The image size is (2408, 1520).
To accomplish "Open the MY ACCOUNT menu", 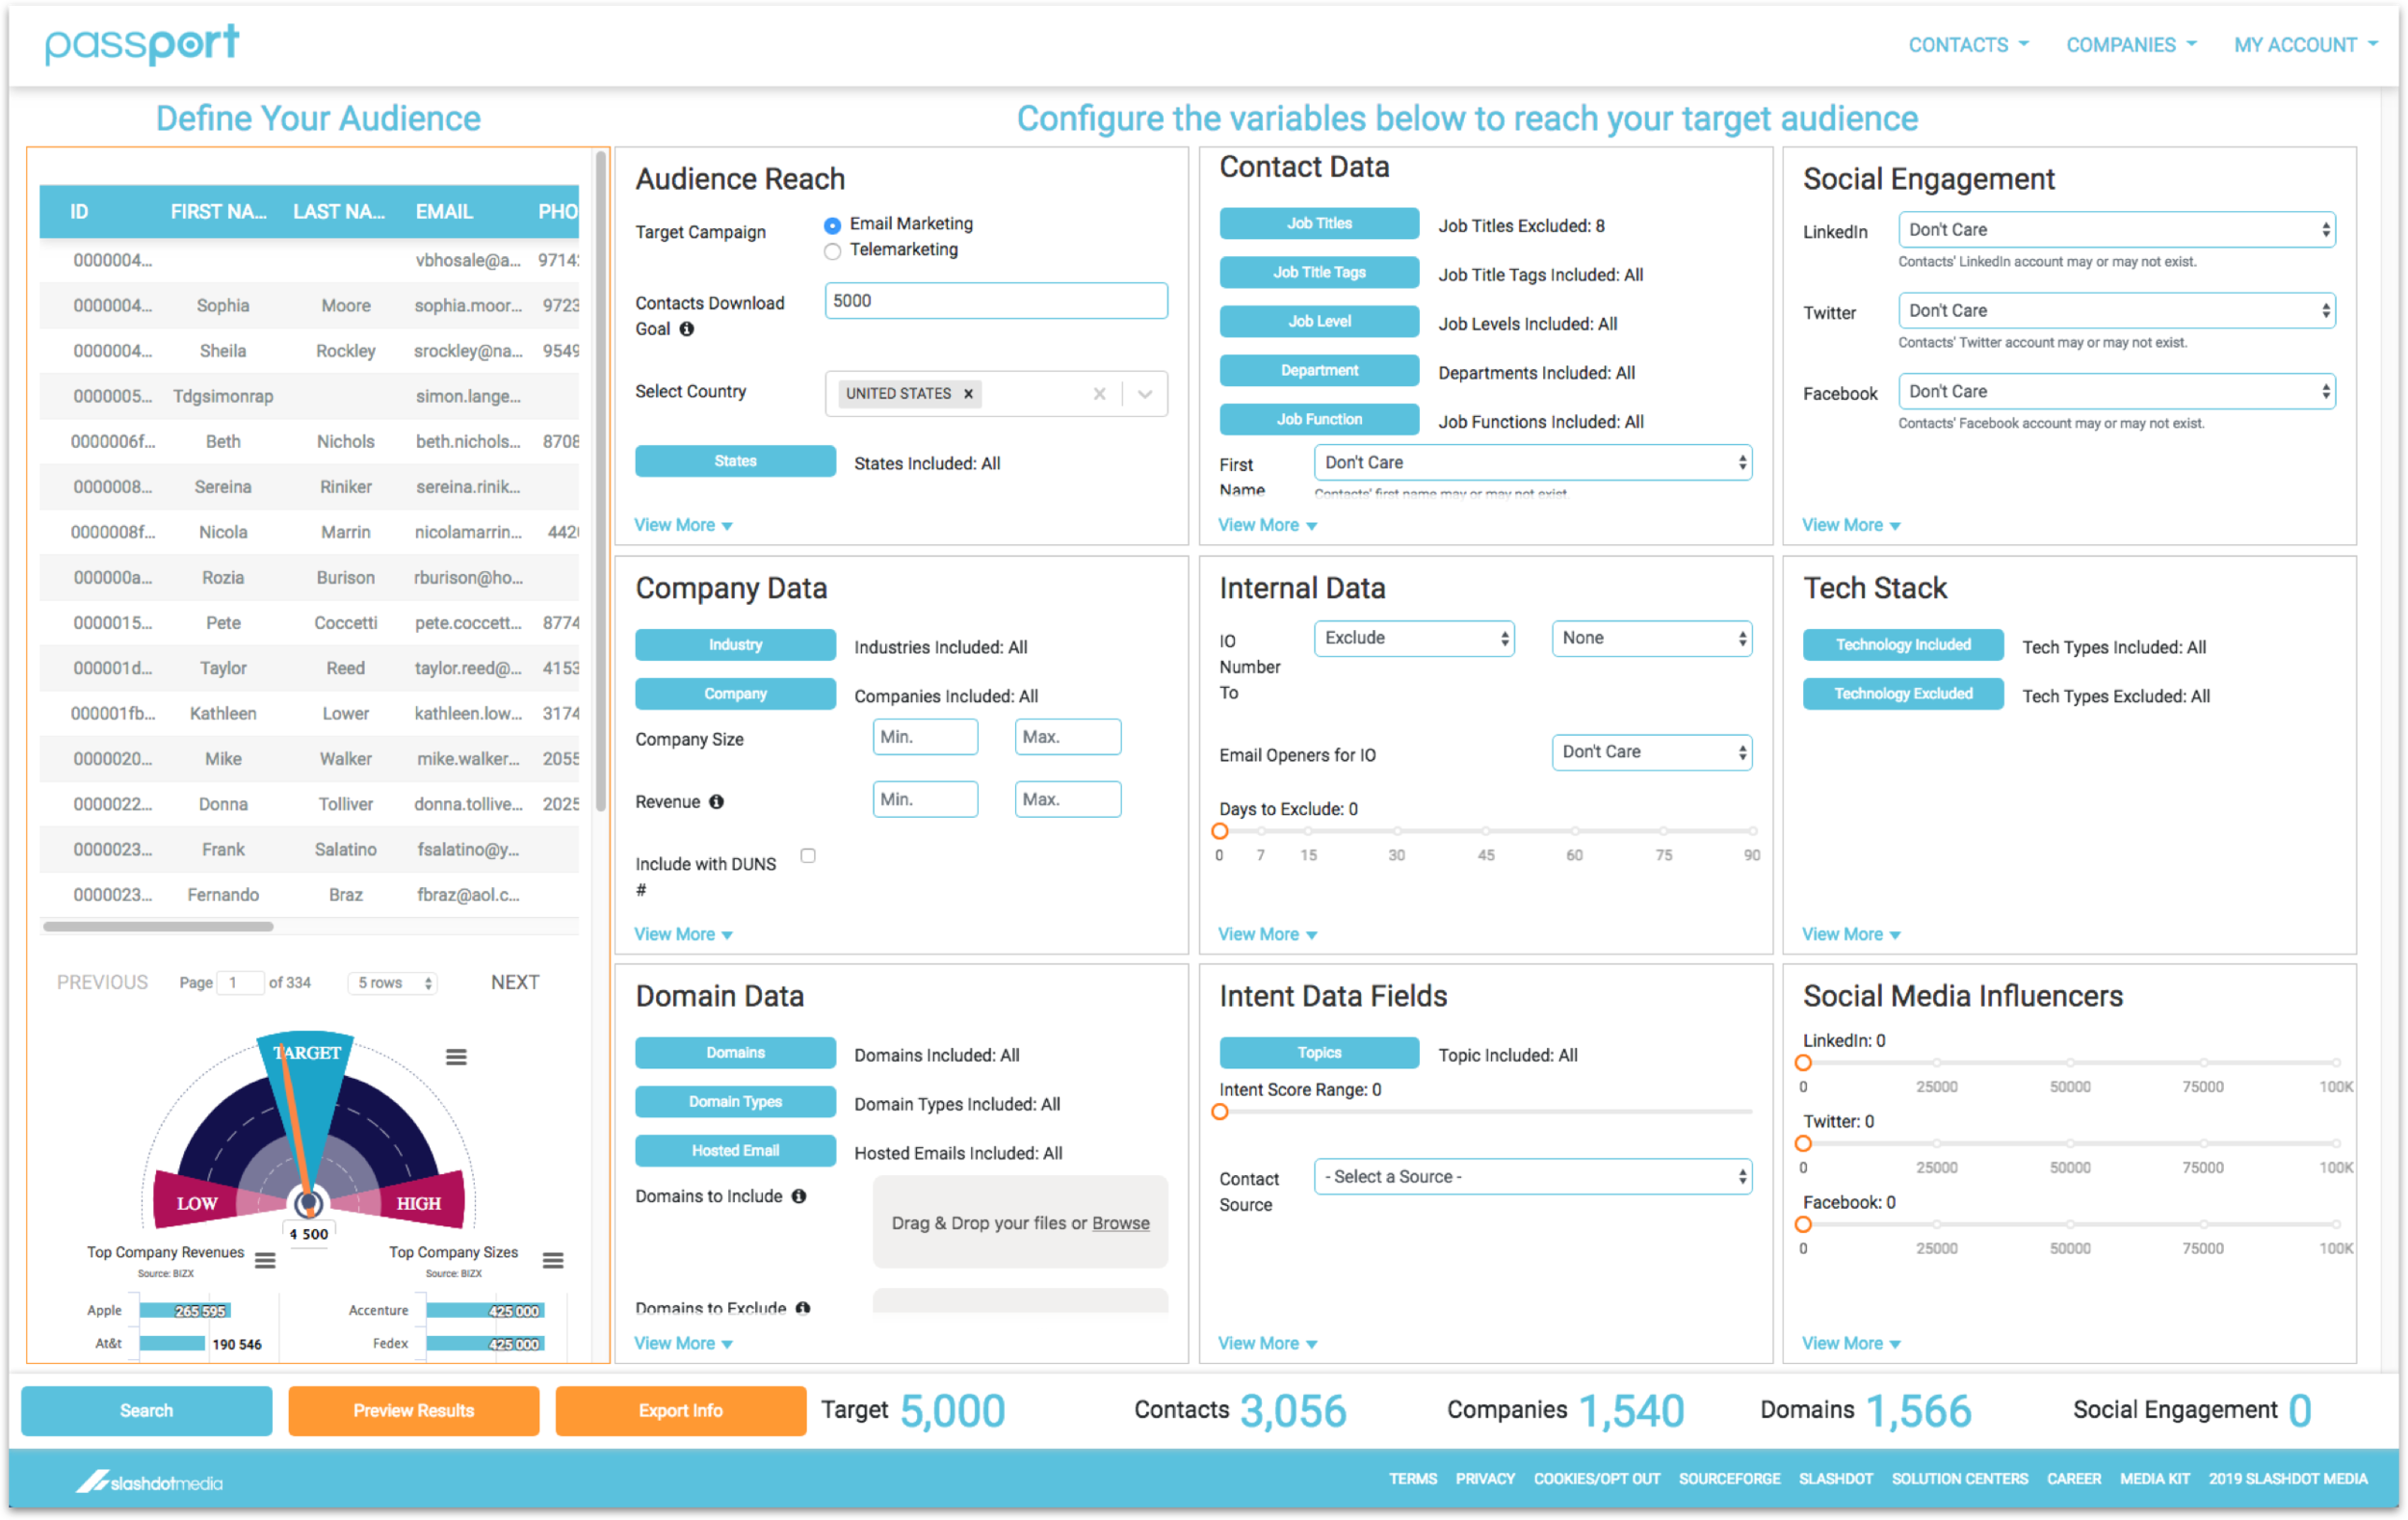I will pos(2305,45).
